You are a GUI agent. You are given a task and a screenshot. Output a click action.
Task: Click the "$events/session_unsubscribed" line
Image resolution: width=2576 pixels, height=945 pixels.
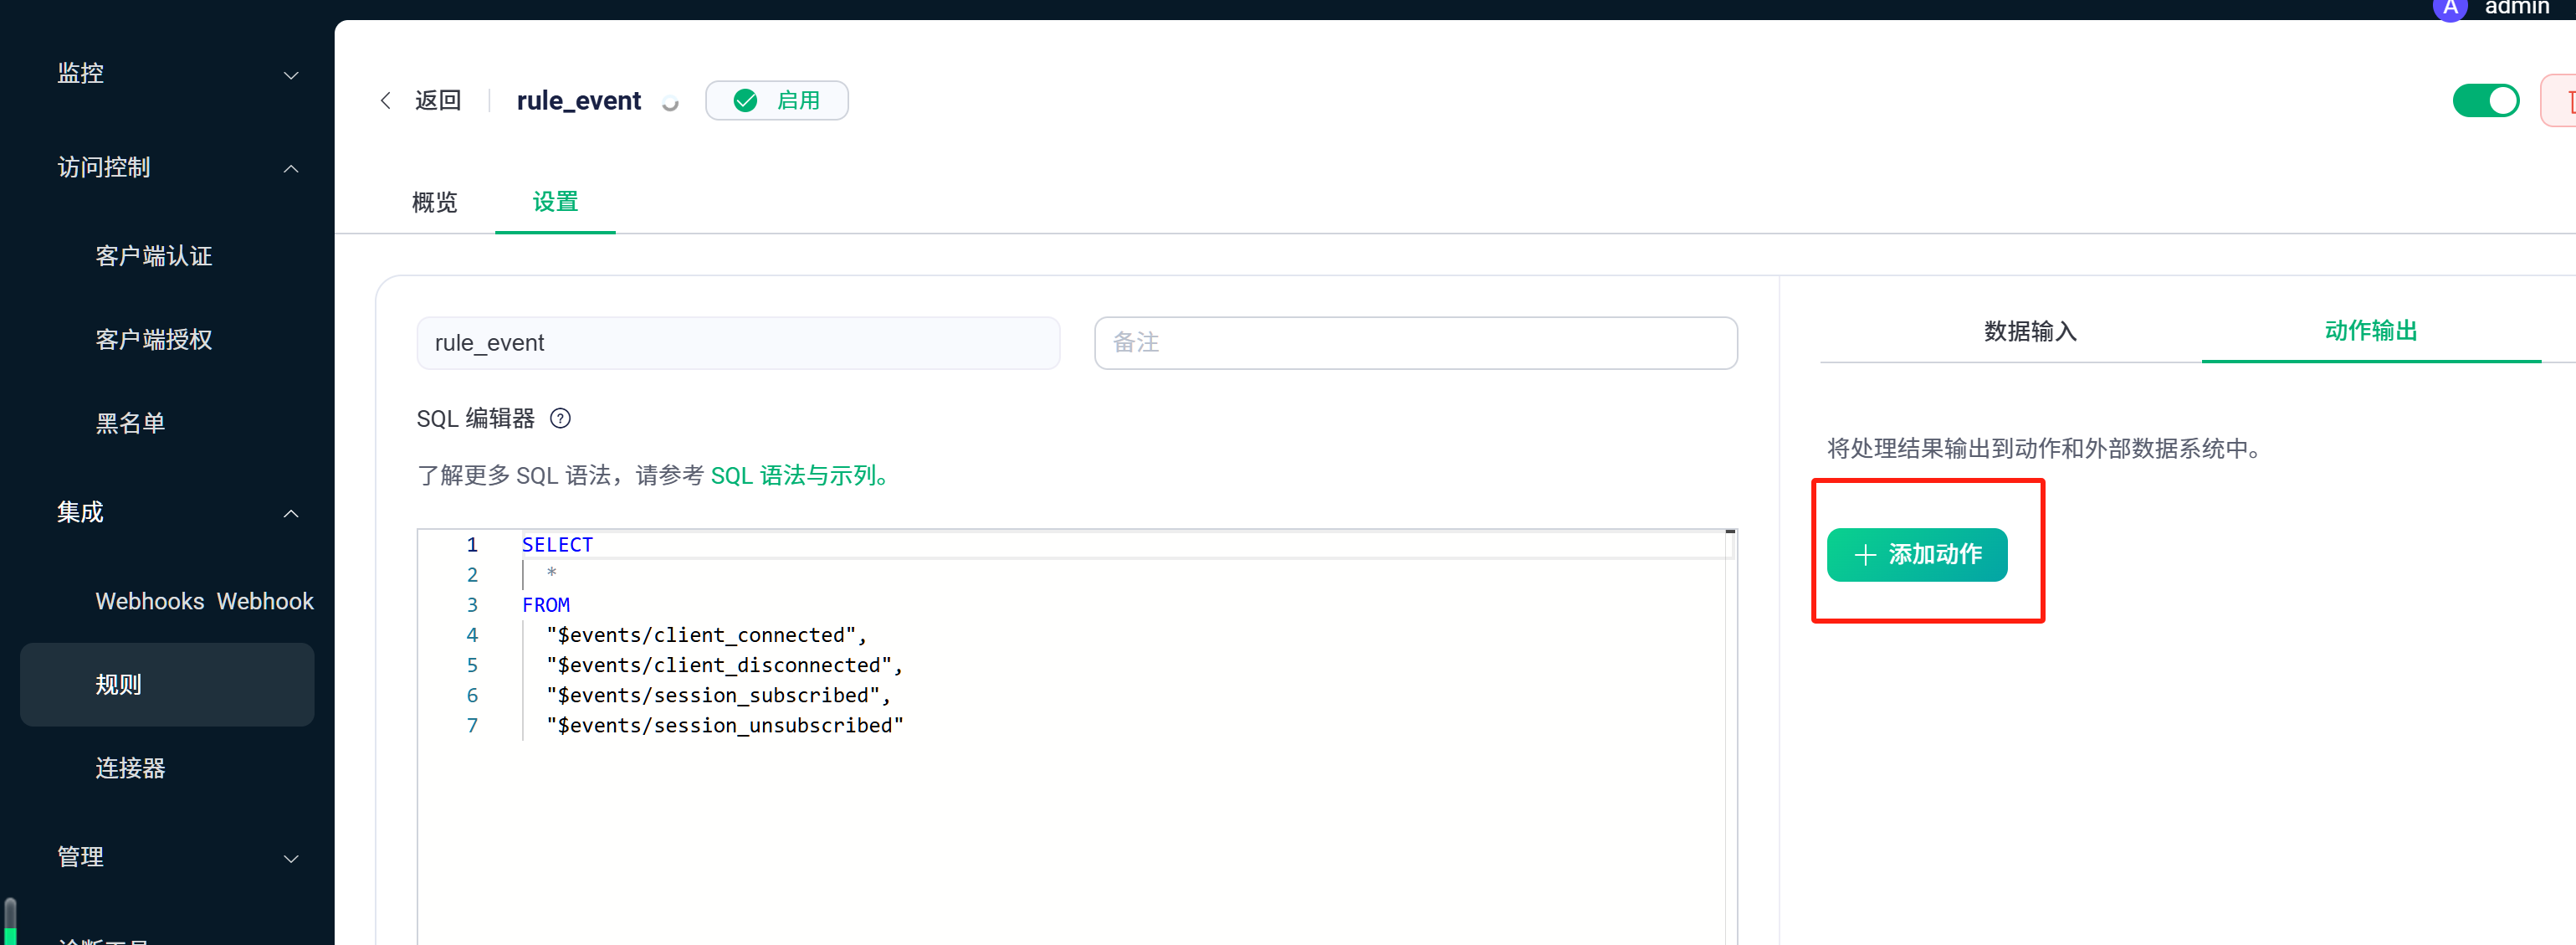tap(724, 725)
